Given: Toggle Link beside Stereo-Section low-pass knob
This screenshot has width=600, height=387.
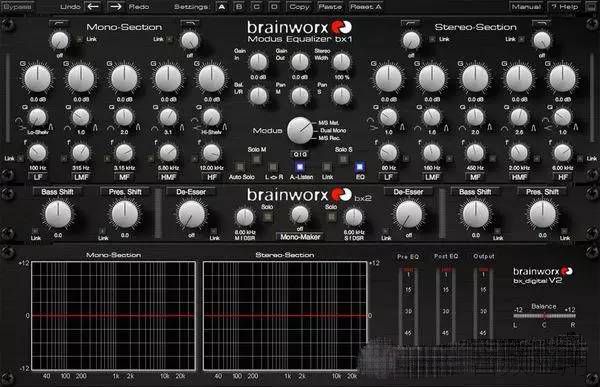Looking at the screenshot, I should [x=522, y=39].
